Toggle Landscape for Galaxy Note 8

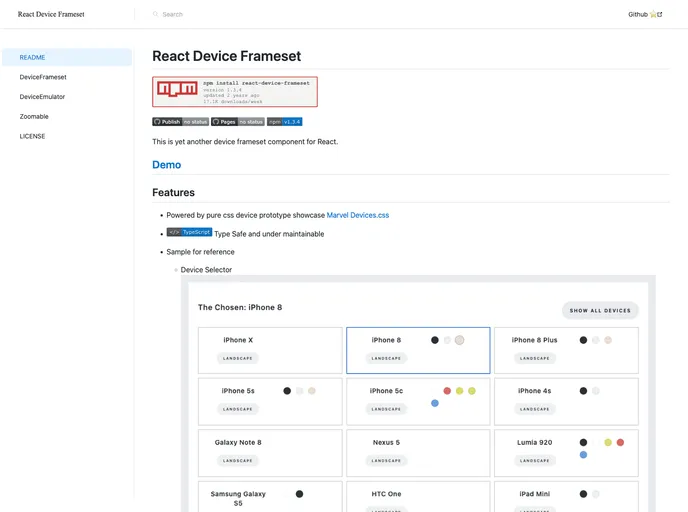(x=237, y=460)
